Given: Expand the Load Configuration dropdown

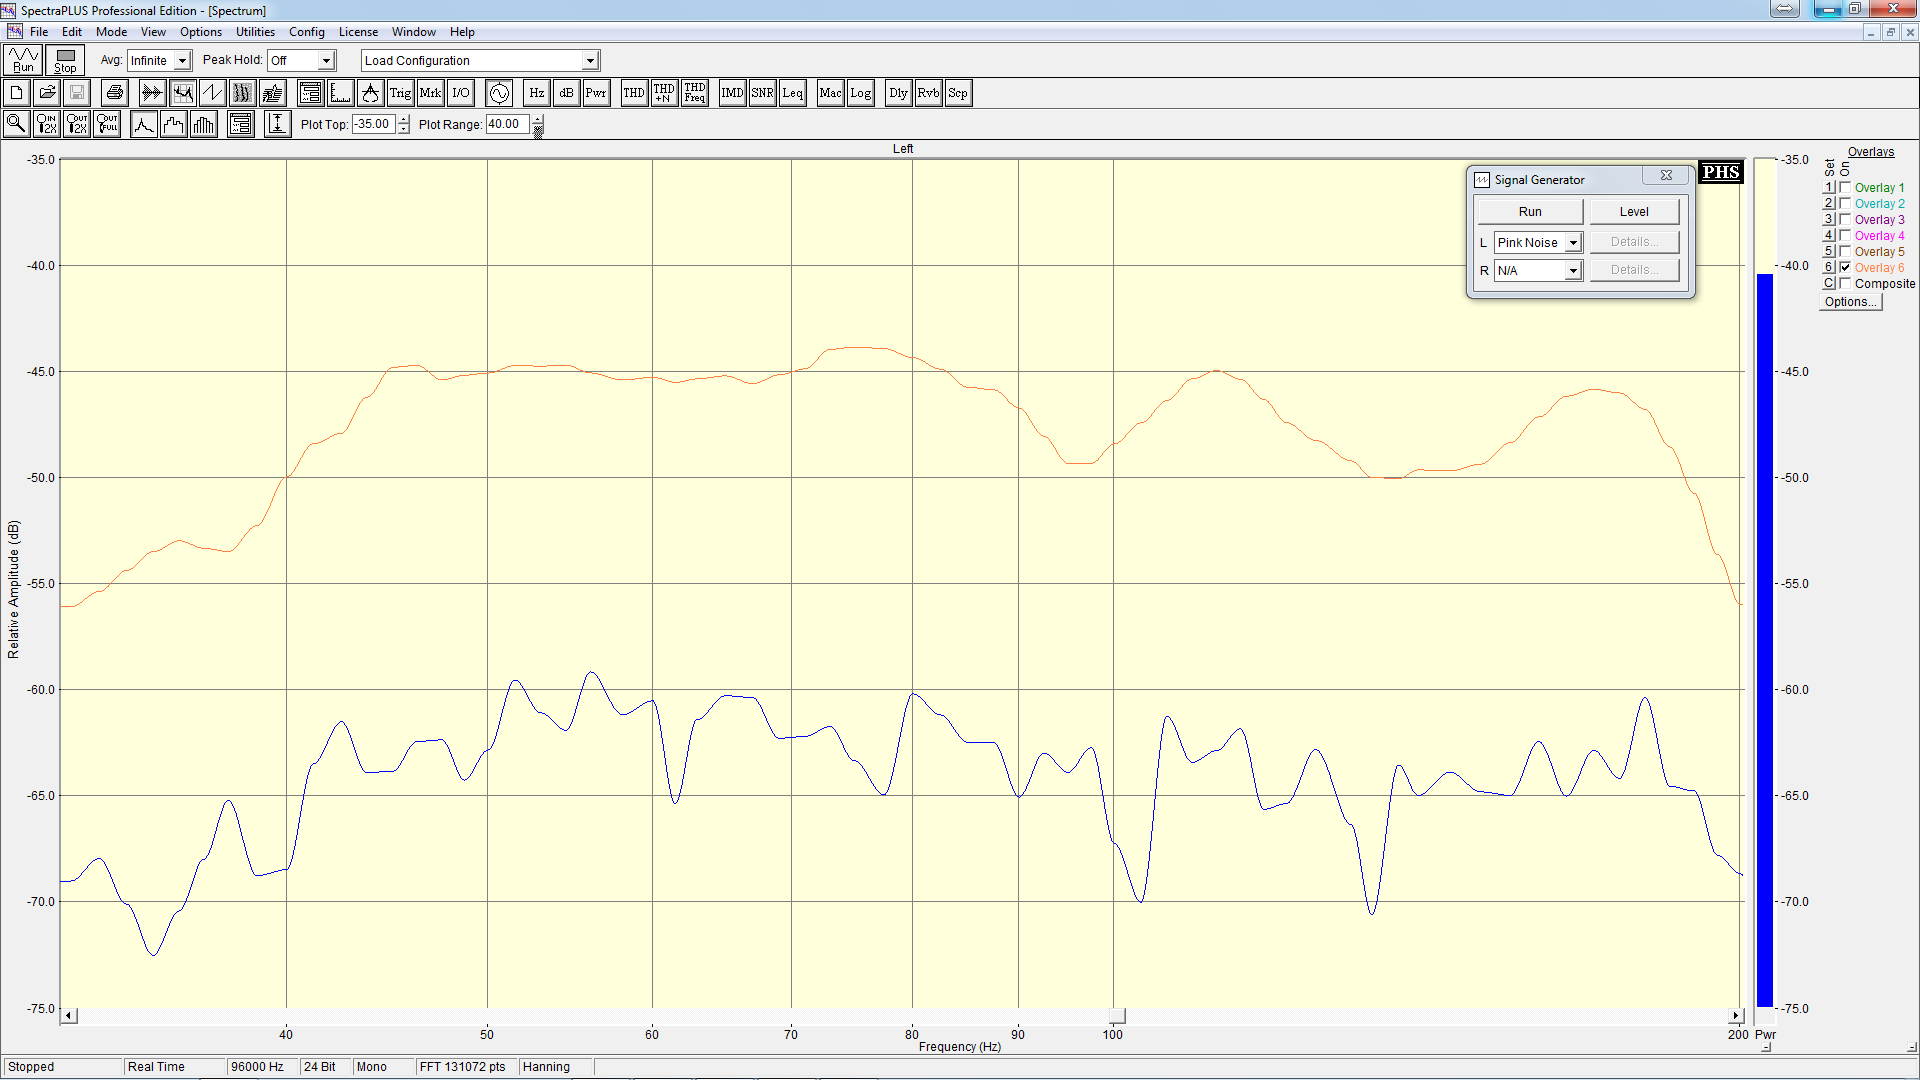Looking at the screenshot, I should click(590, 61).
